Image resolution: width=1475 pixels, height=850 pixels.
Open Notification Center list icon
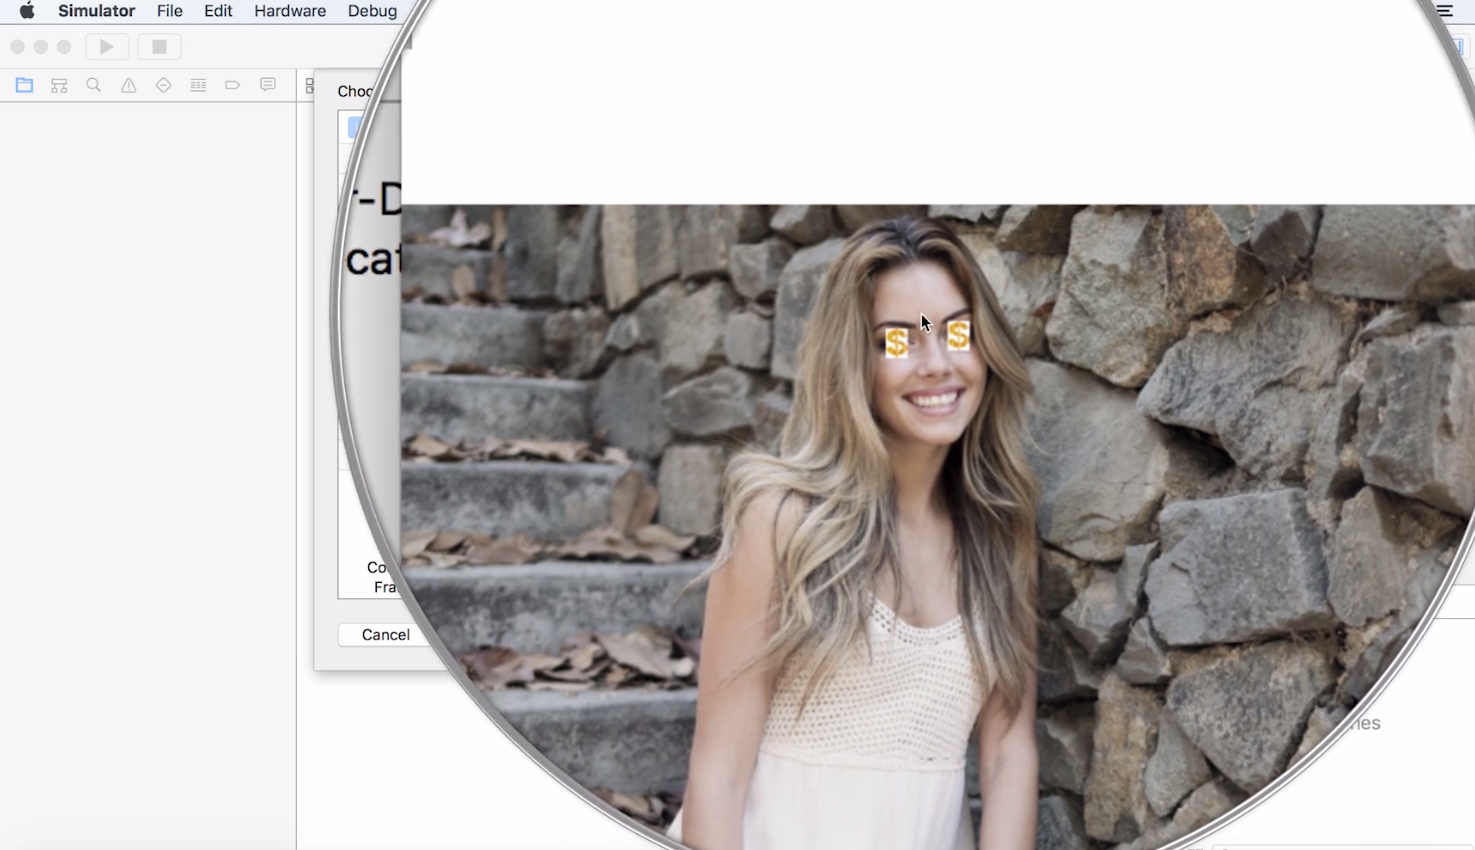[x=1445, y=11]
